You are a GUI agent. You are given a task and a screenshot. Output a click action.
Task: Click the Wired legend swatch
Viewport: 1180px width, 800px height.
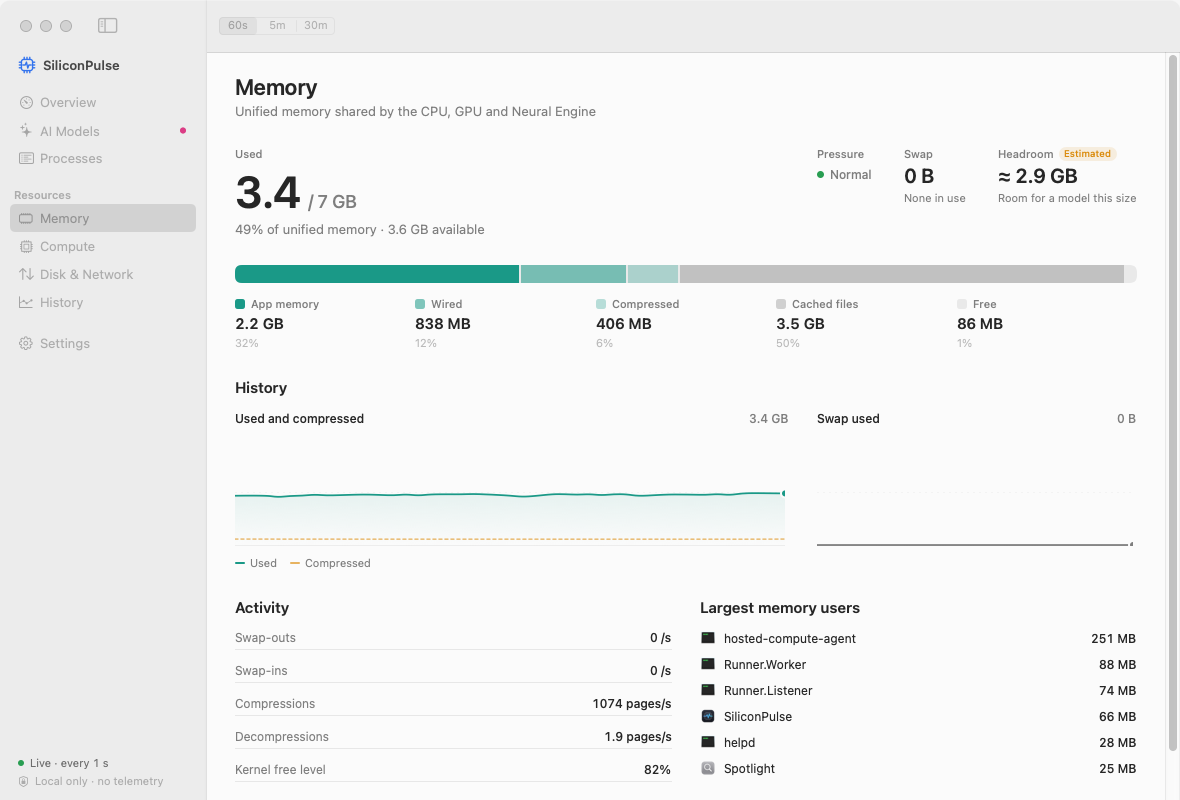point(420,304)
